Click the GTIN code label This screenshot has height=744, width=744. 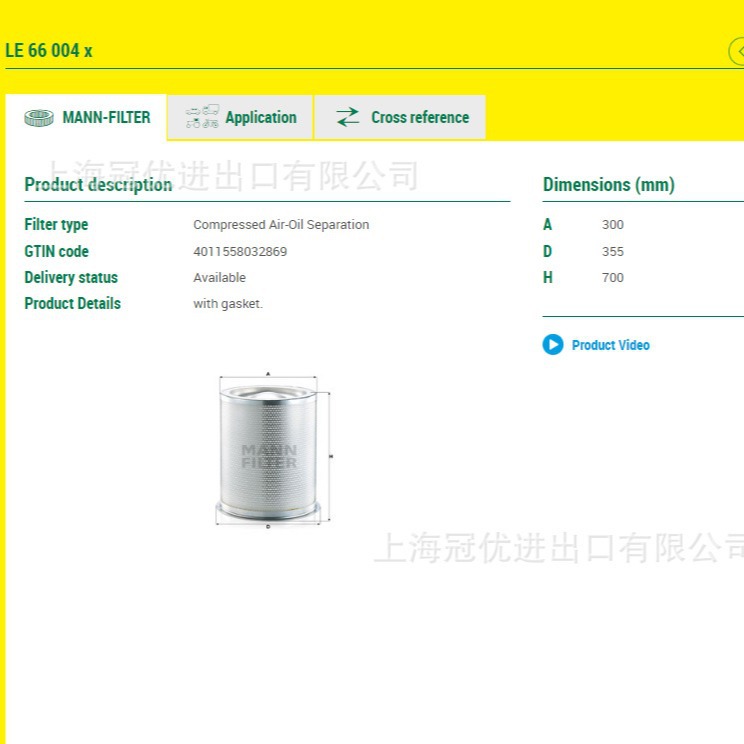coord(56,251)
